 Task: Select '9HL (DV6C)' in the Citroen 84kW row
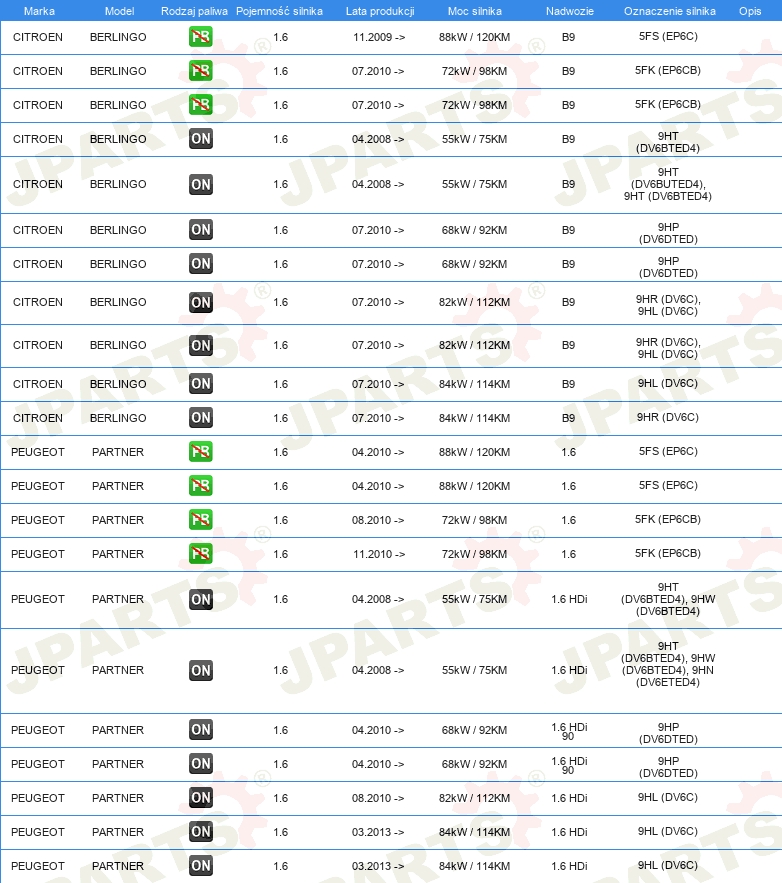click(668, 383)
